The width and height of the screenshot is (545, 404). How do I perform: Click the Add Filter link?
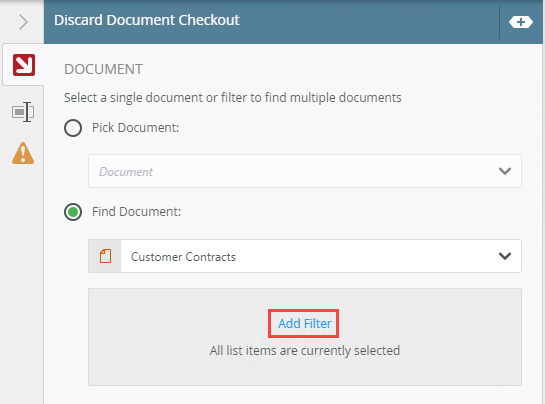click(x=304, y=323)
